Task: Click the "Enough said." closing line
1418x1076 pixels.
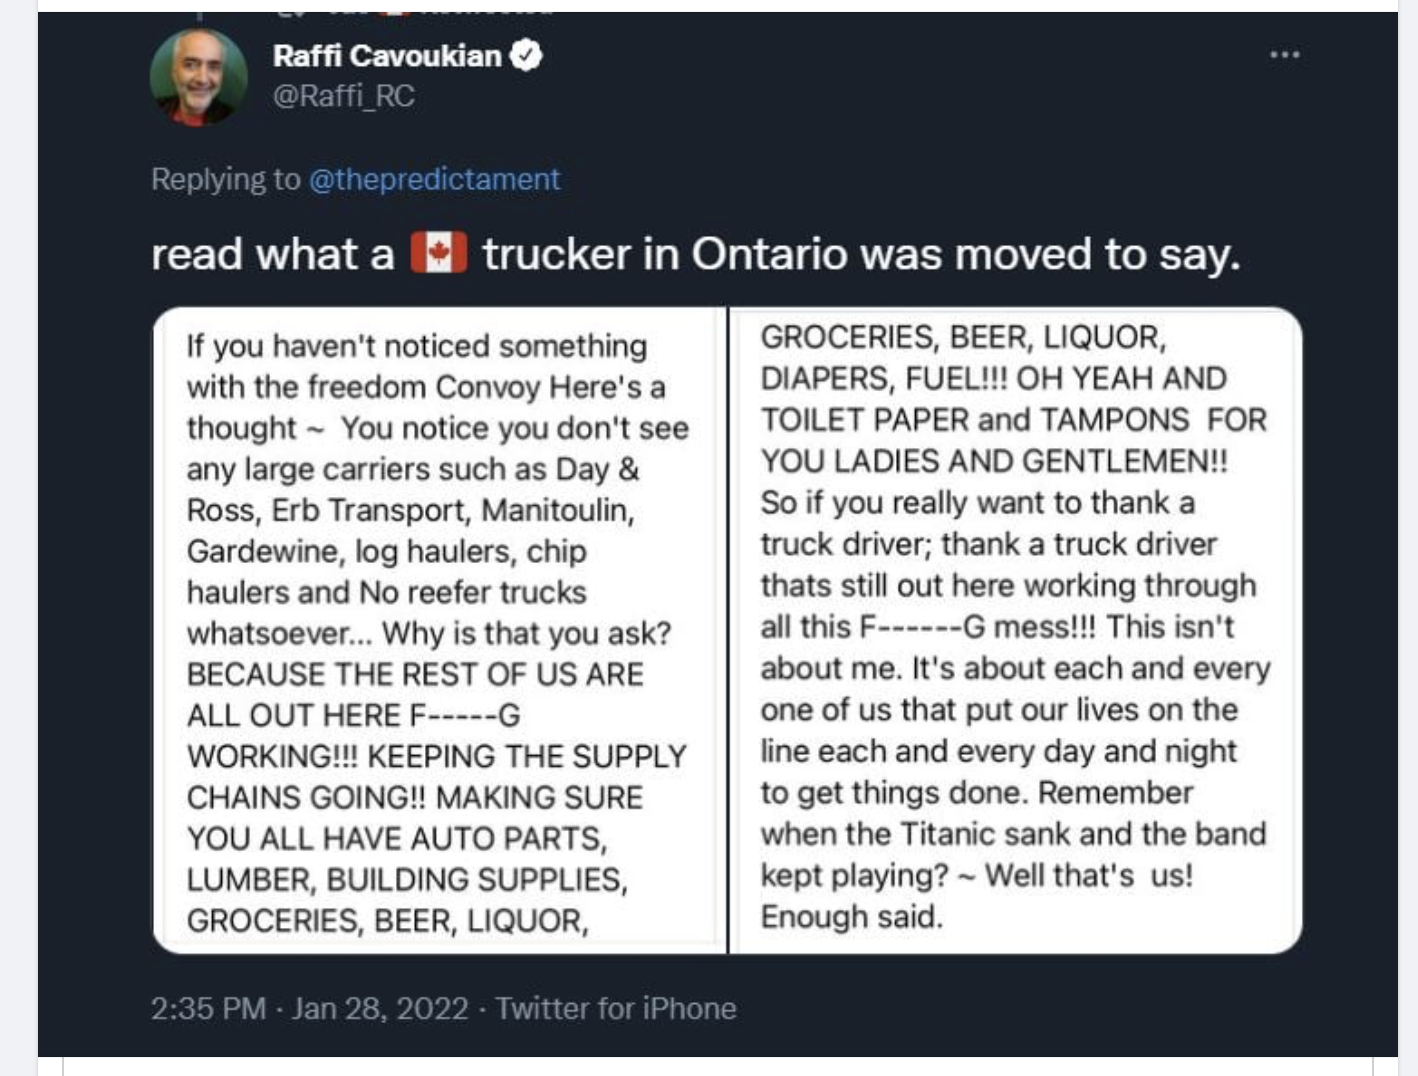Action: 852,916
